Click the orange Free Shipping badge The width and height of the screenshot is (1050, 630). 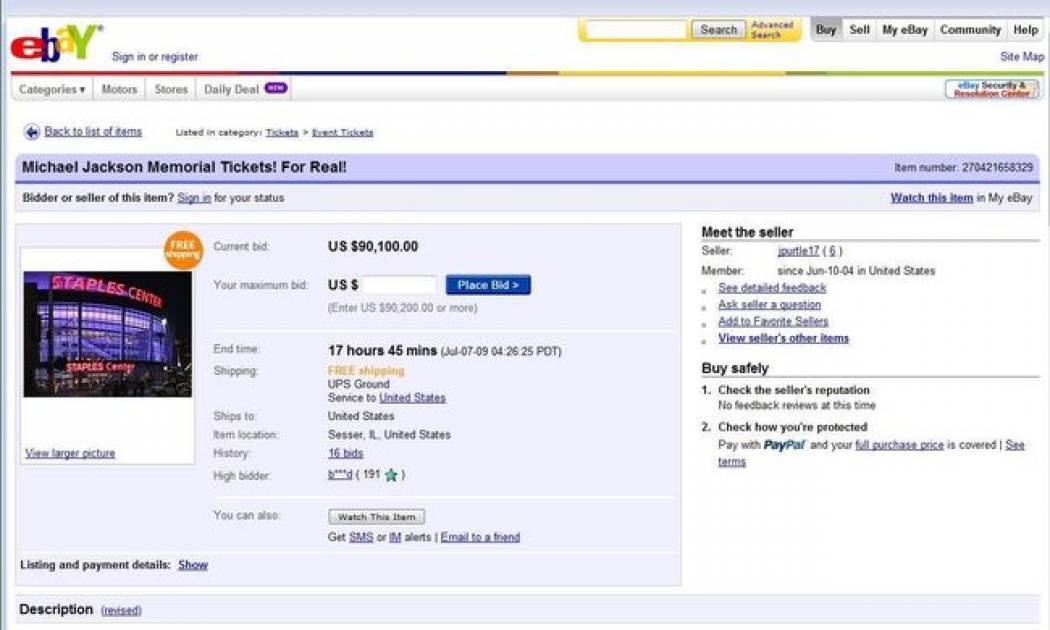click(x=183, y=249)
